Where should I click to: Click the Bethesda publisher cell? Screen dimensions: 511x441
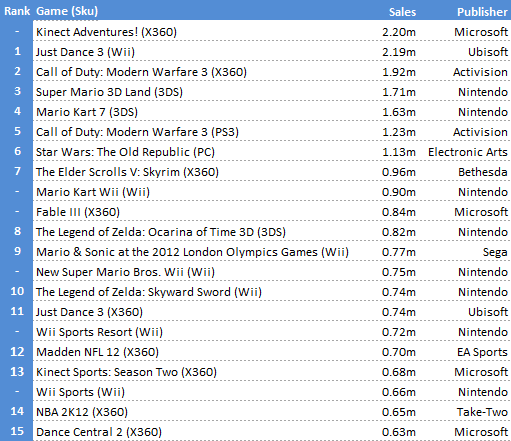483,172
